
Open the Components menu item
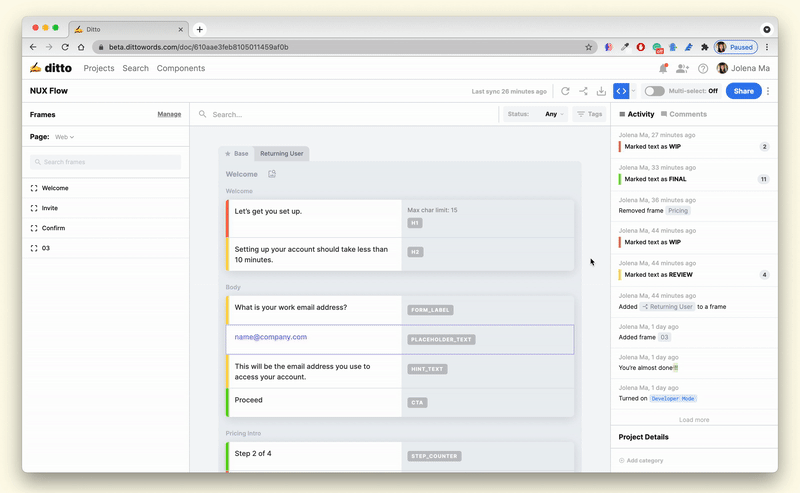pos(181,68)
